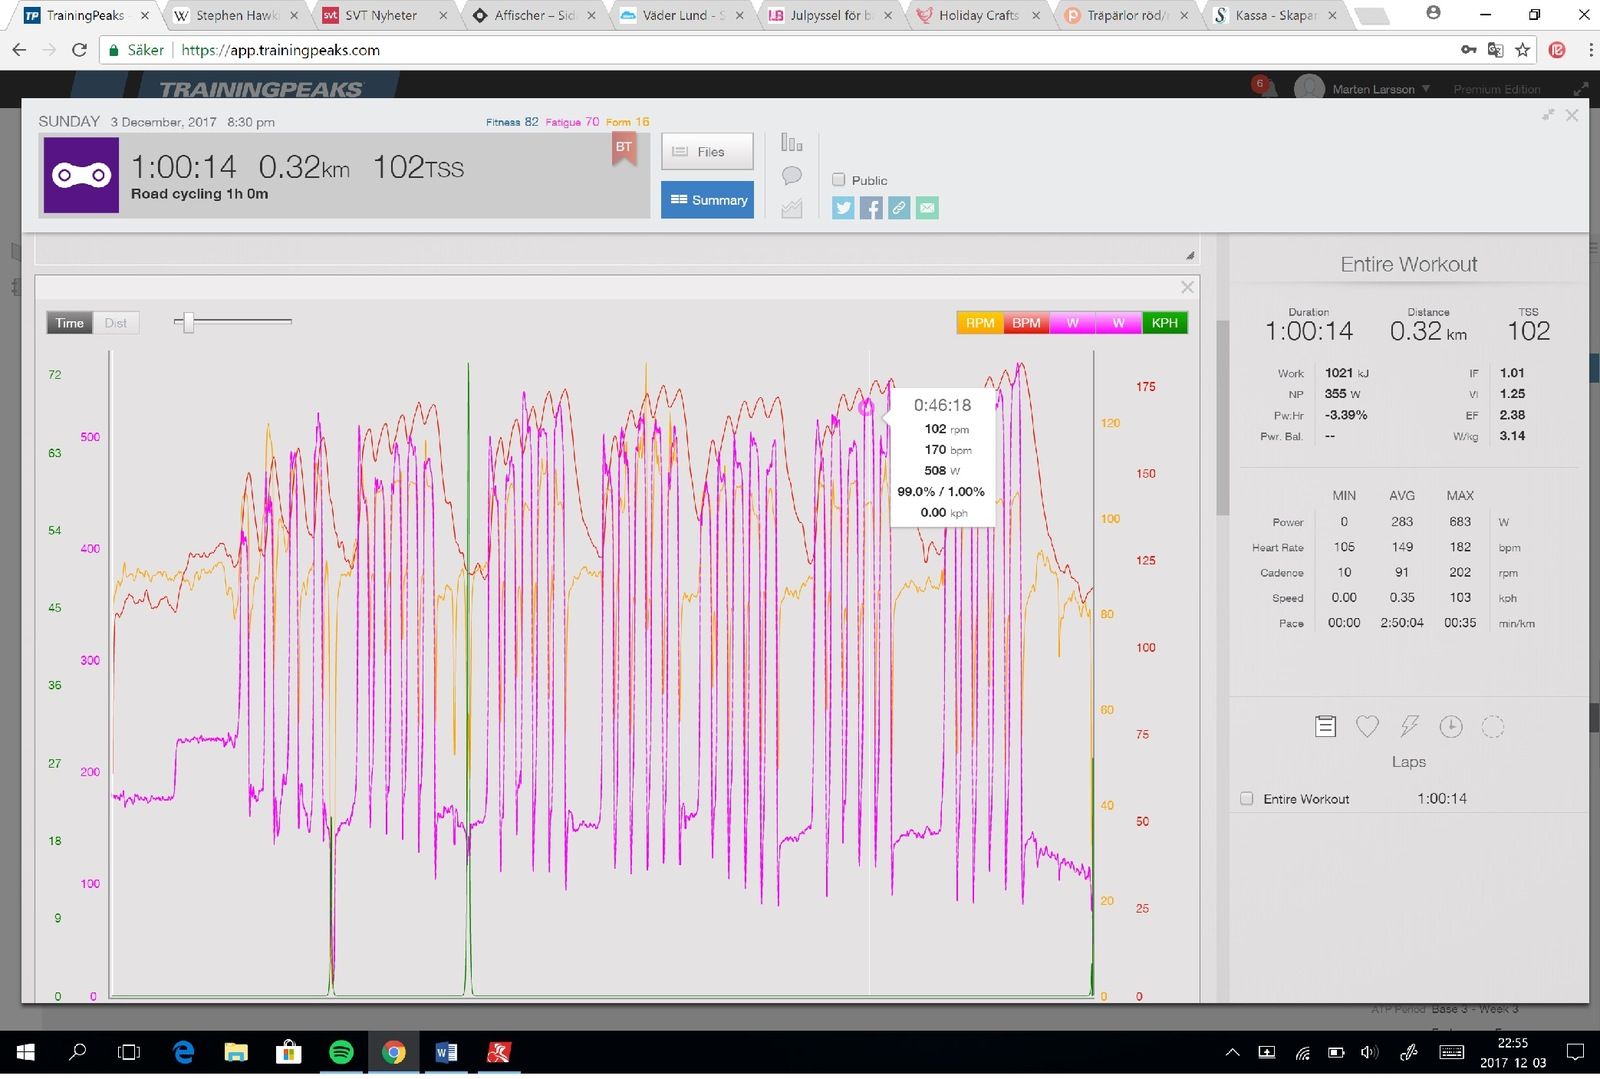Toggle the RPM cadence series on graph
Image resolution: width=1600 pixels, height=1079 pixels.
point(979,323)
